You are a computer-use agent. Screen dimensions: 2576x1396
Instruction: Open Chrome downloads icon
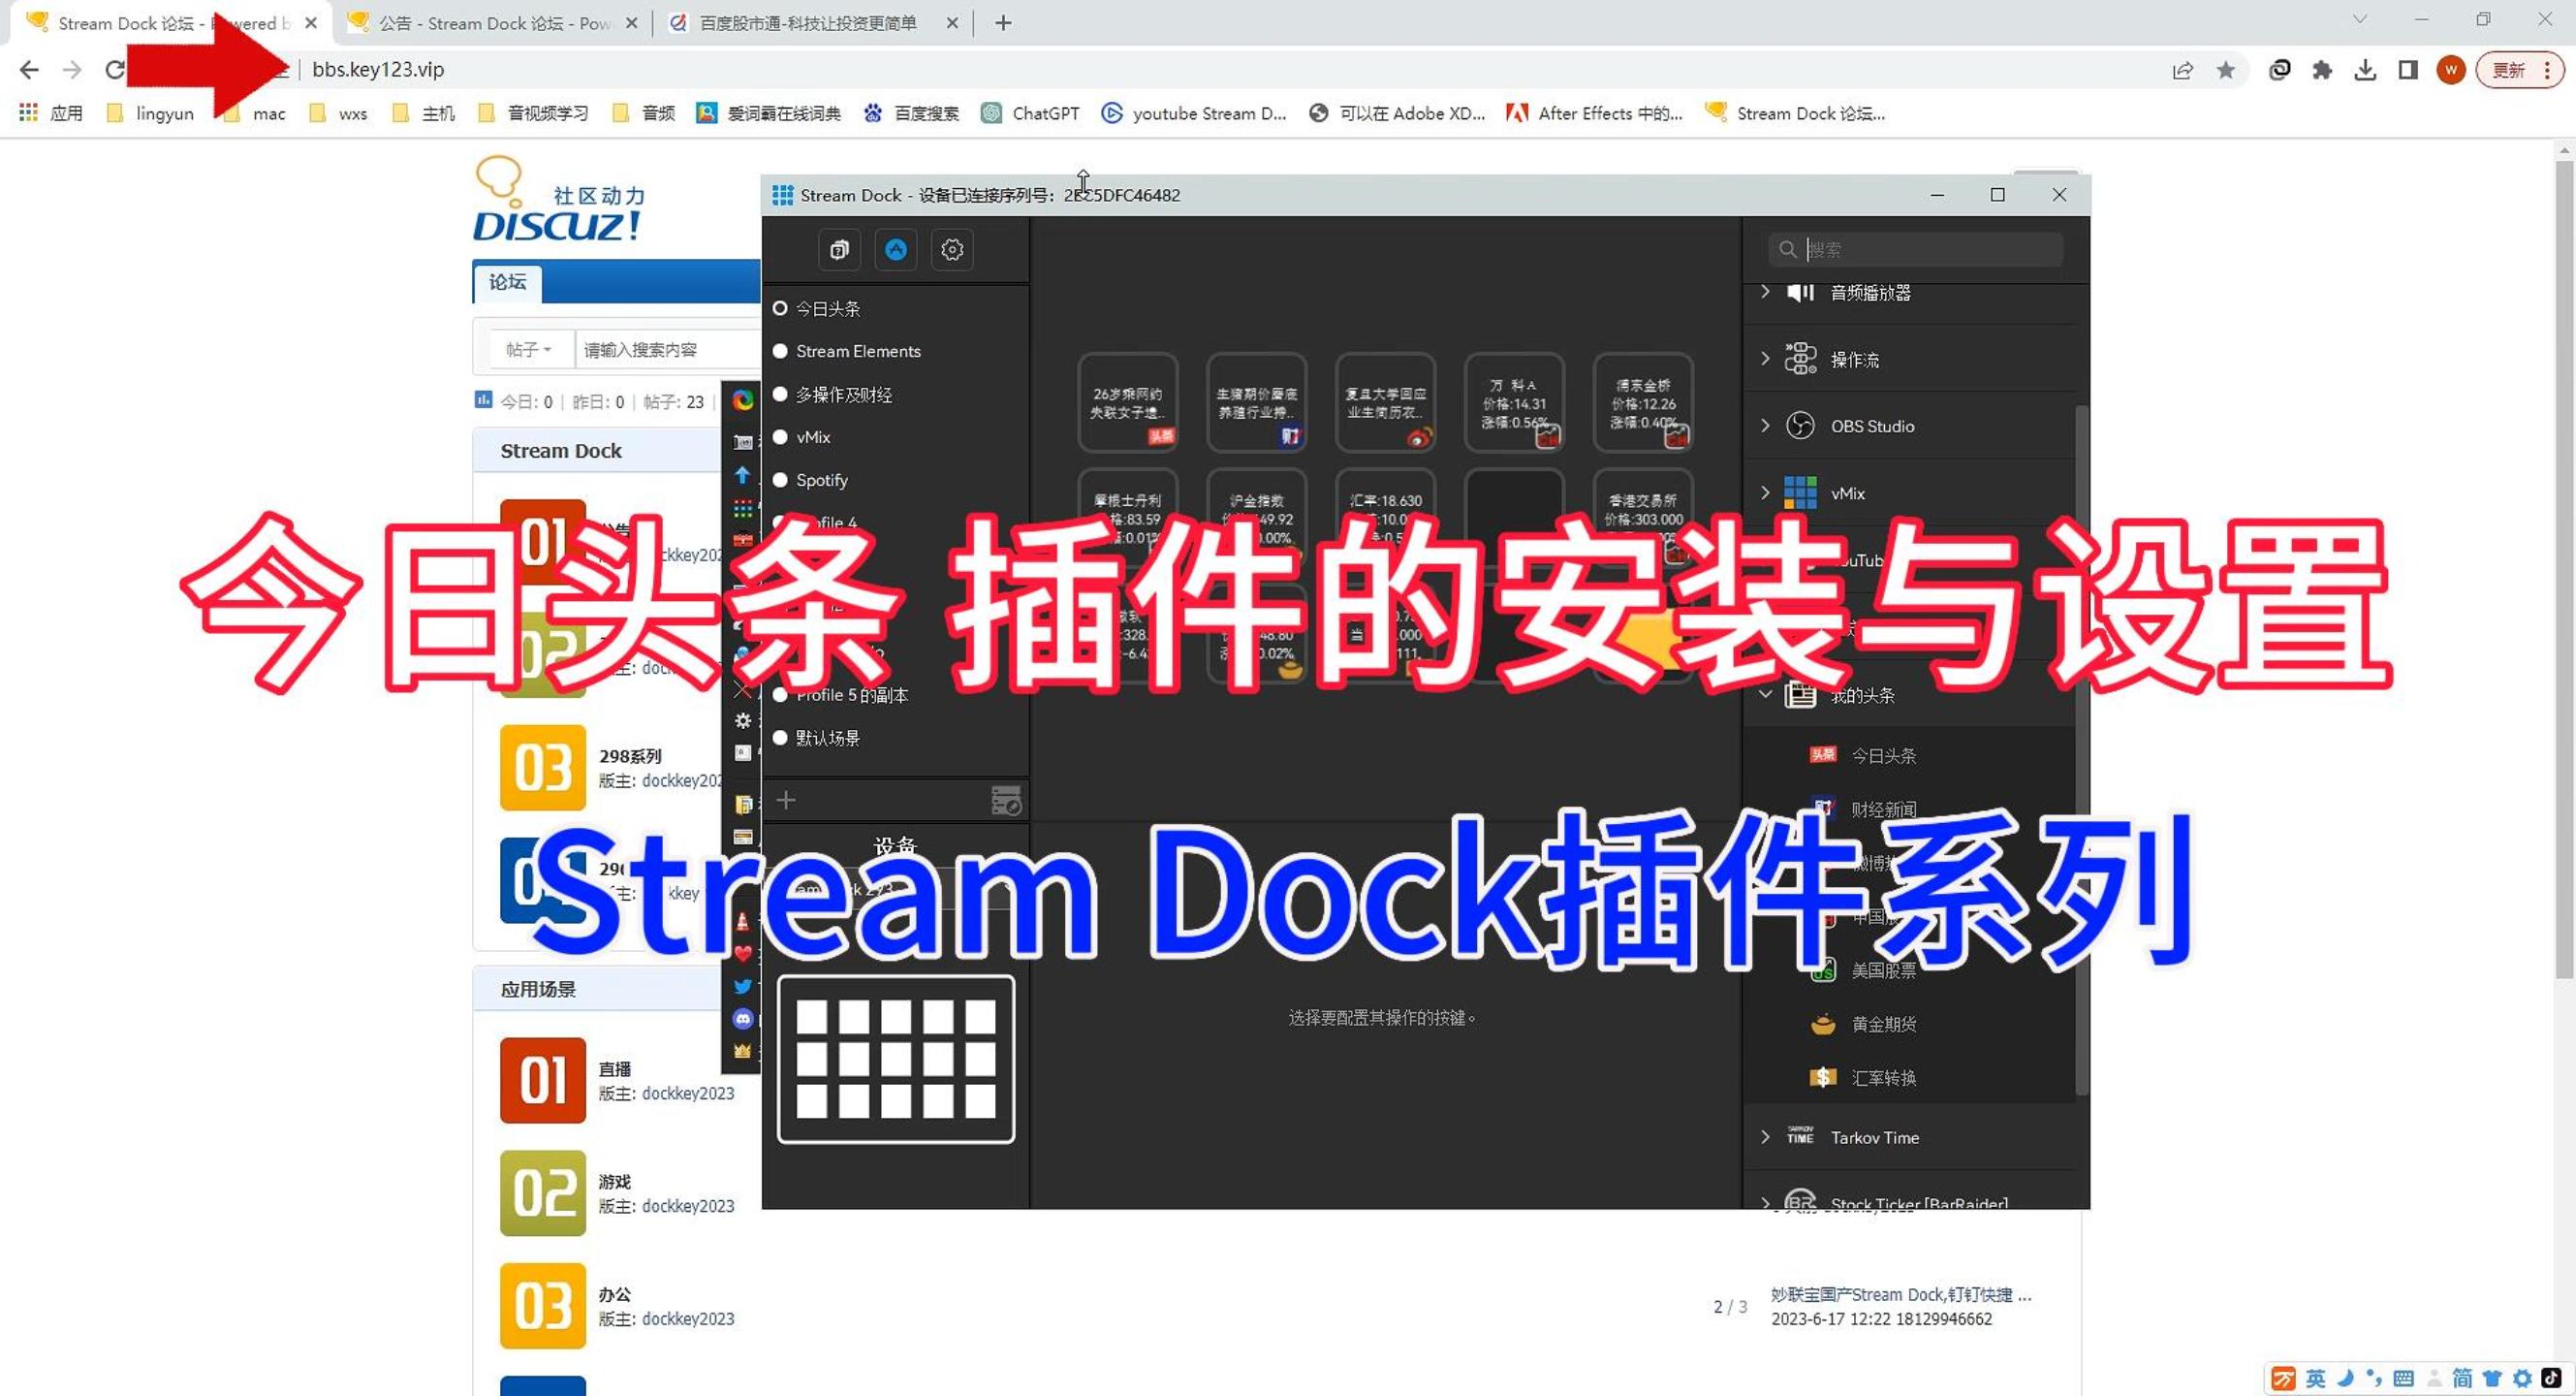pos(2365,70)
